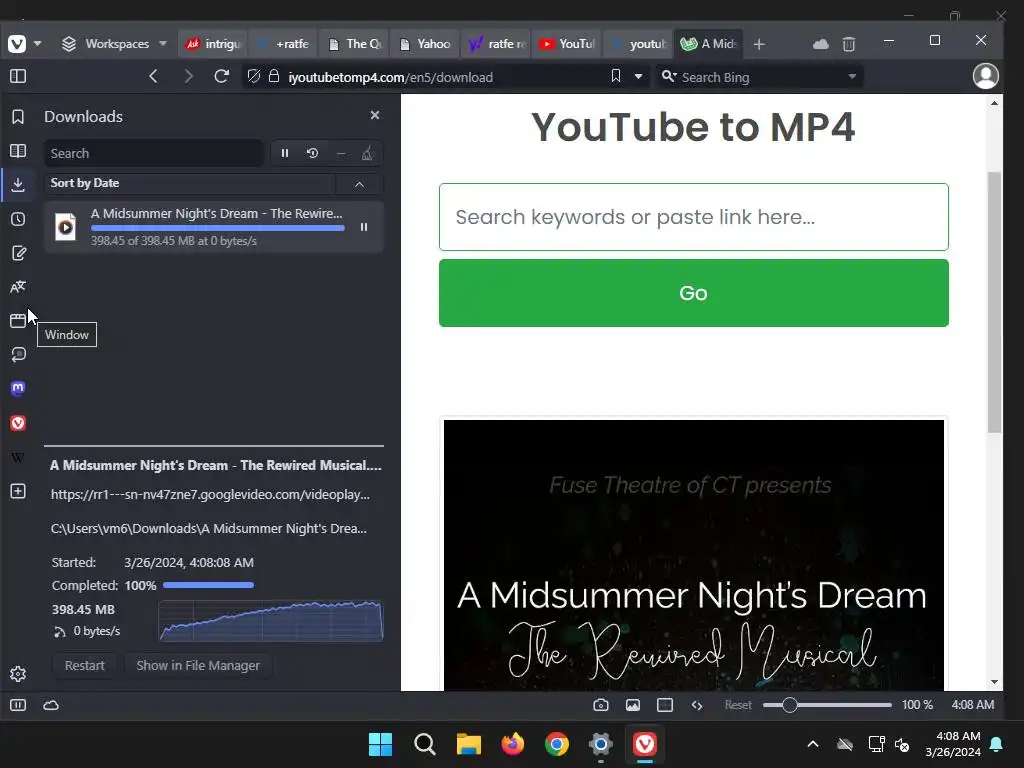Capture page camera icon in status bar
Image resolution: width=1024 pixels, height=768 pixels.
click(x=601, y=705)
